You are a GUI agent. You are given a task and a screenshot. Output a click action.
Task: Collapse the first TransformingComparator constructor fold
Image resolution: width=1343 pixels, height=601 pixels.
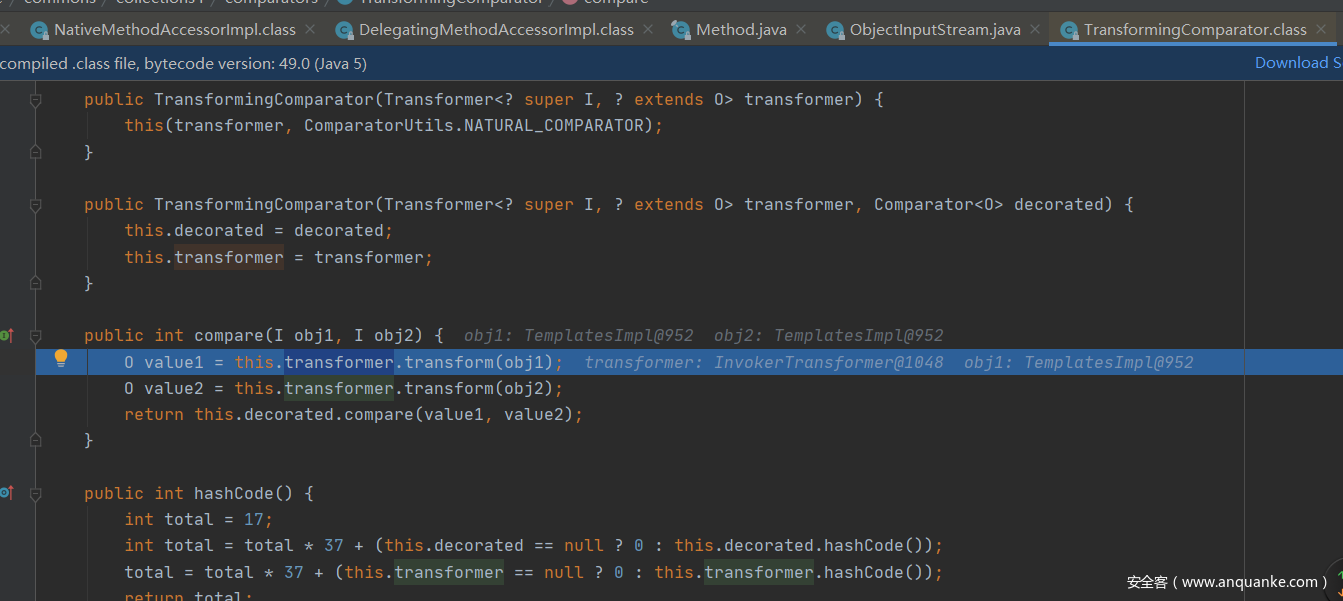tap(36, 100)
